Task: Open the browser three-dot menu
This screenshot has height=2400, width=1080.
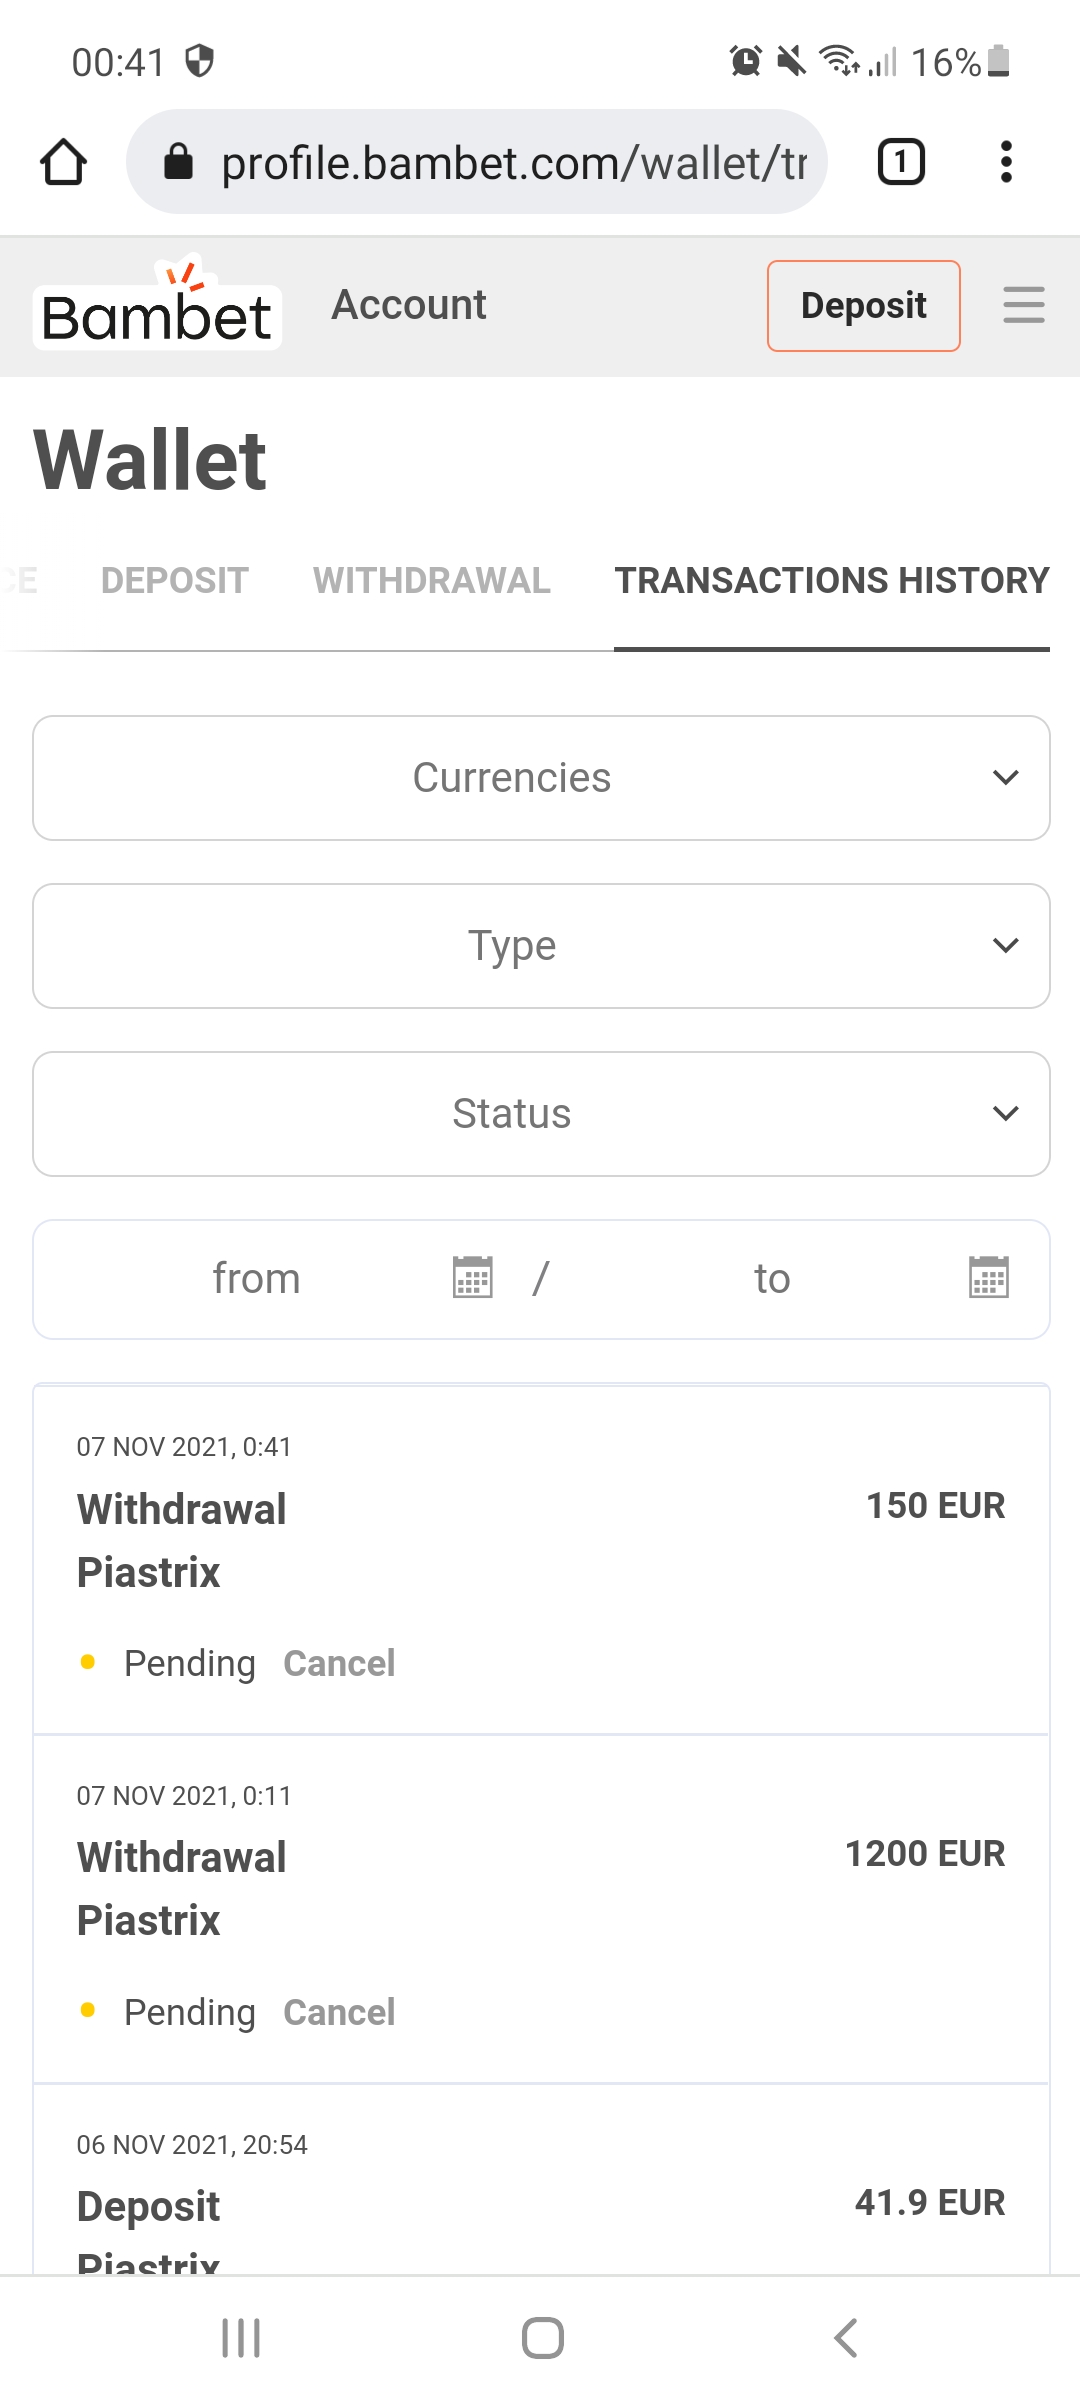Action: tap(1006, 162)
